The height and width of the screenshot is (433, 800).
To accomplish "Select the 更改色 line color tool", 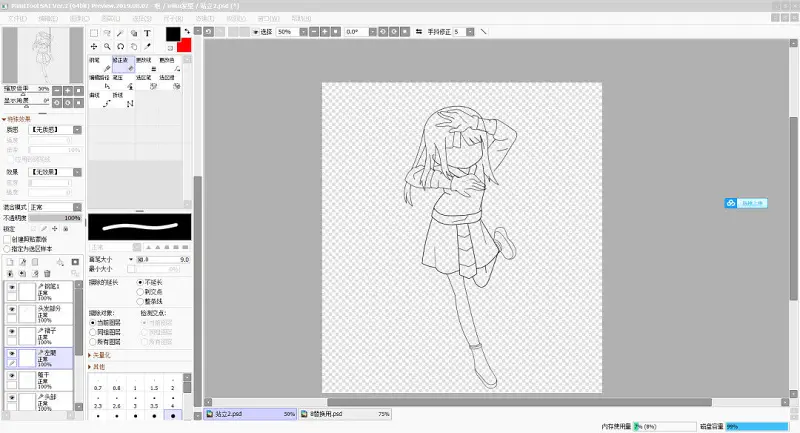I will tap(170, 64).
